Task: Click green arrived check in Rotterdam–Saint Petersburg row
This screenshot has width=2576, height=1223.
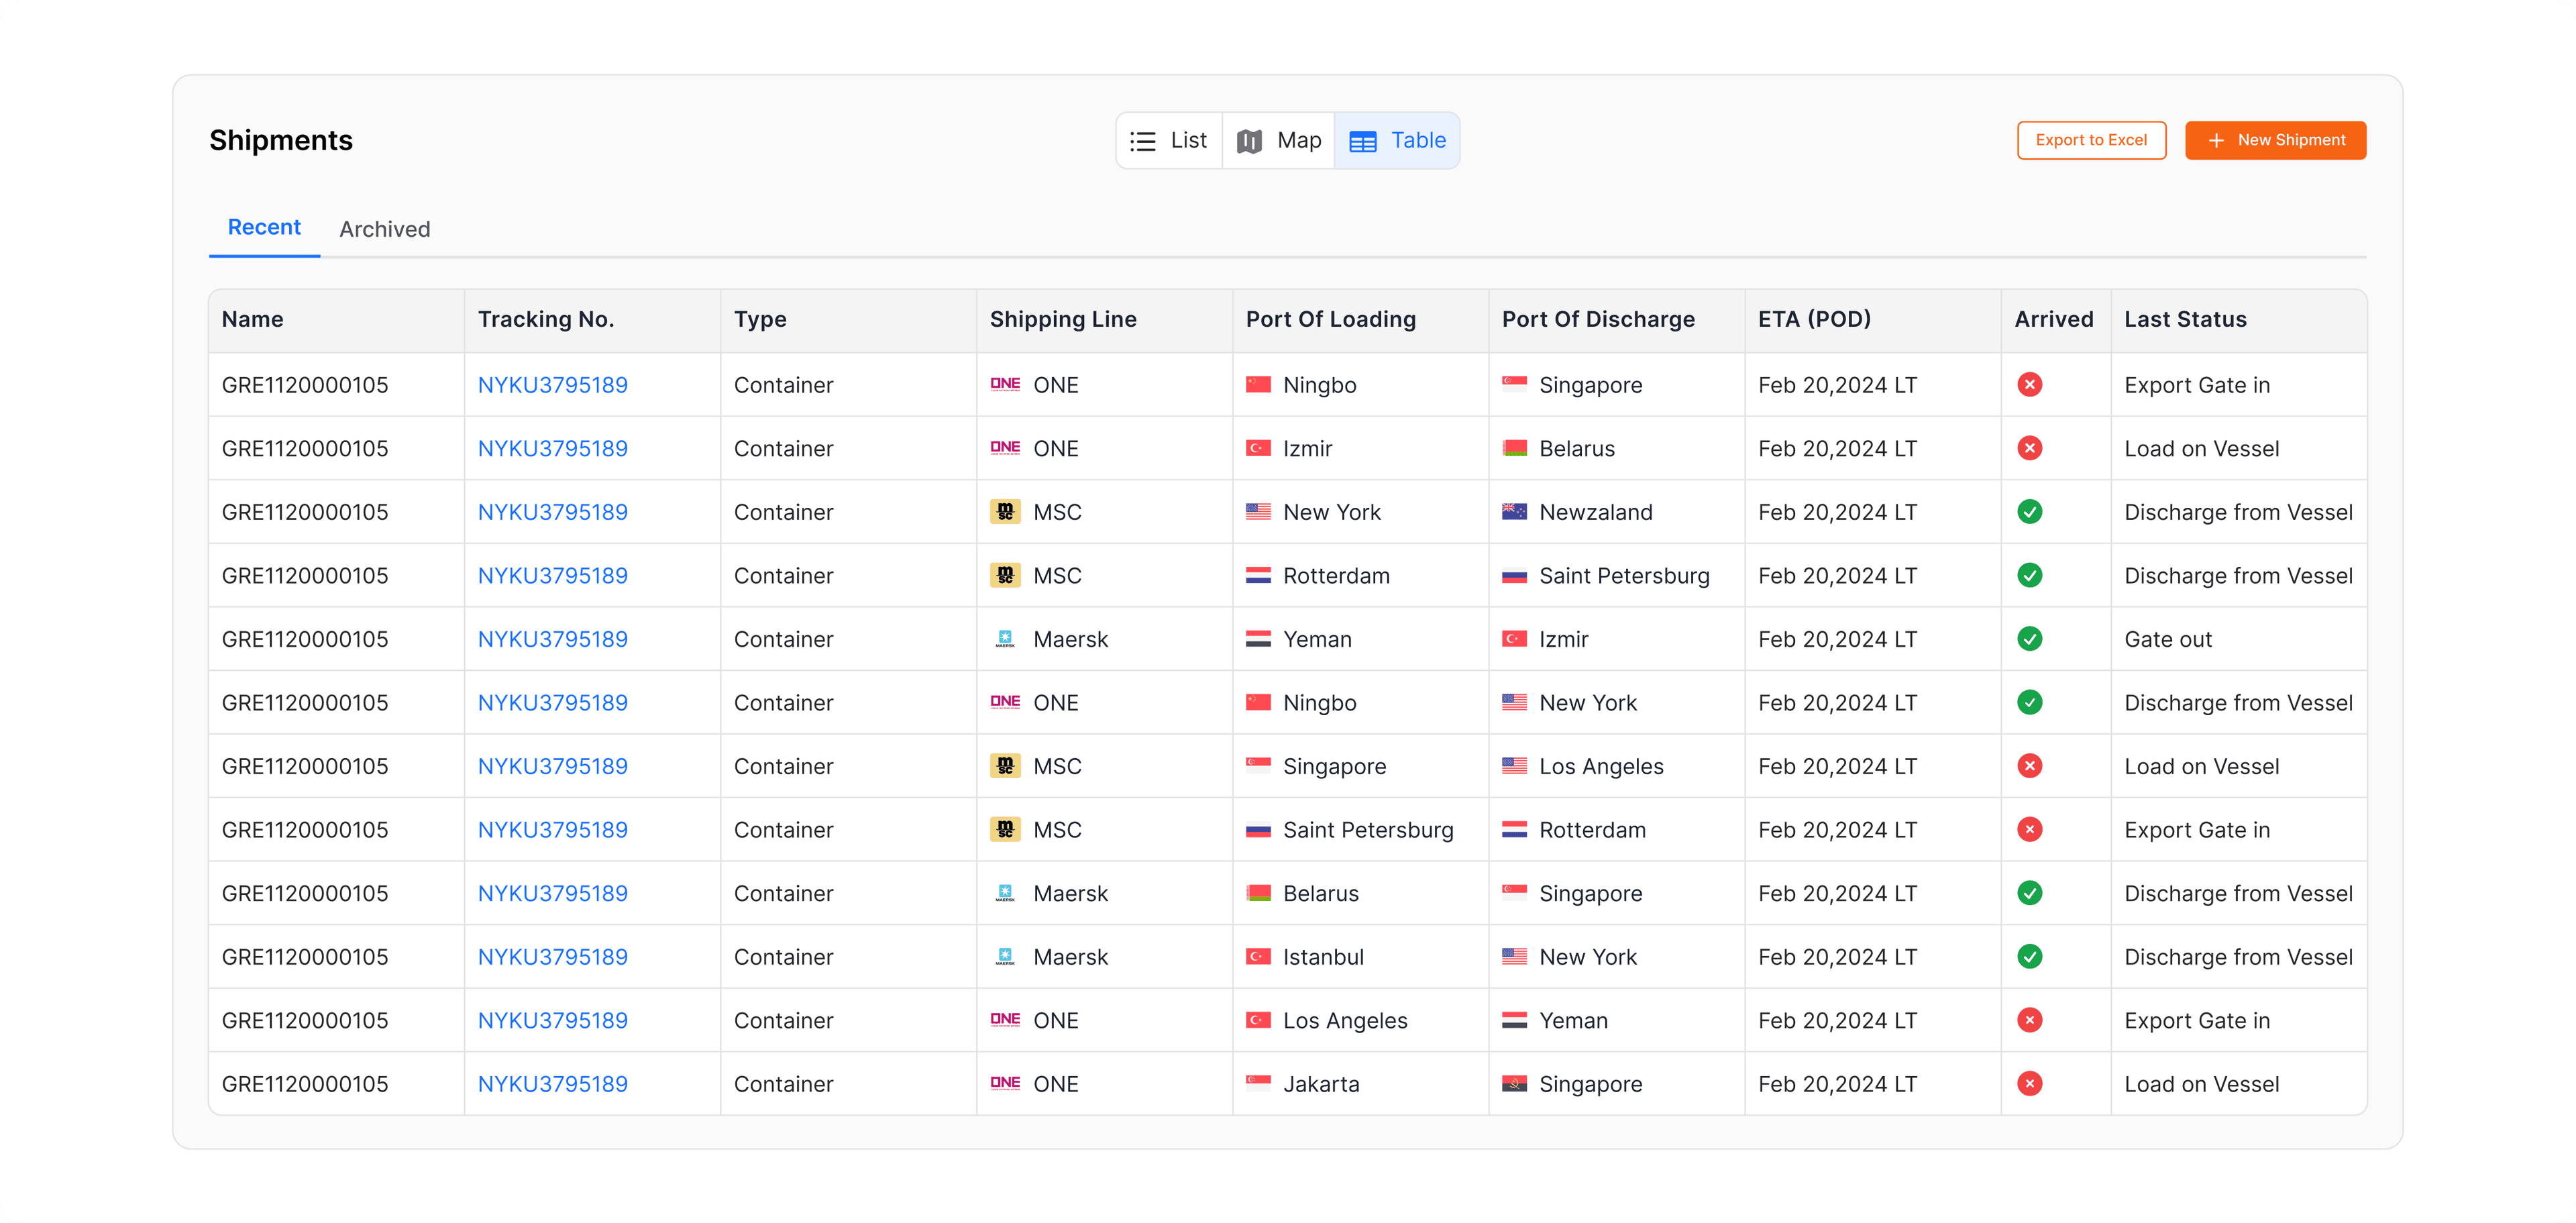Action: [2029, 575]
